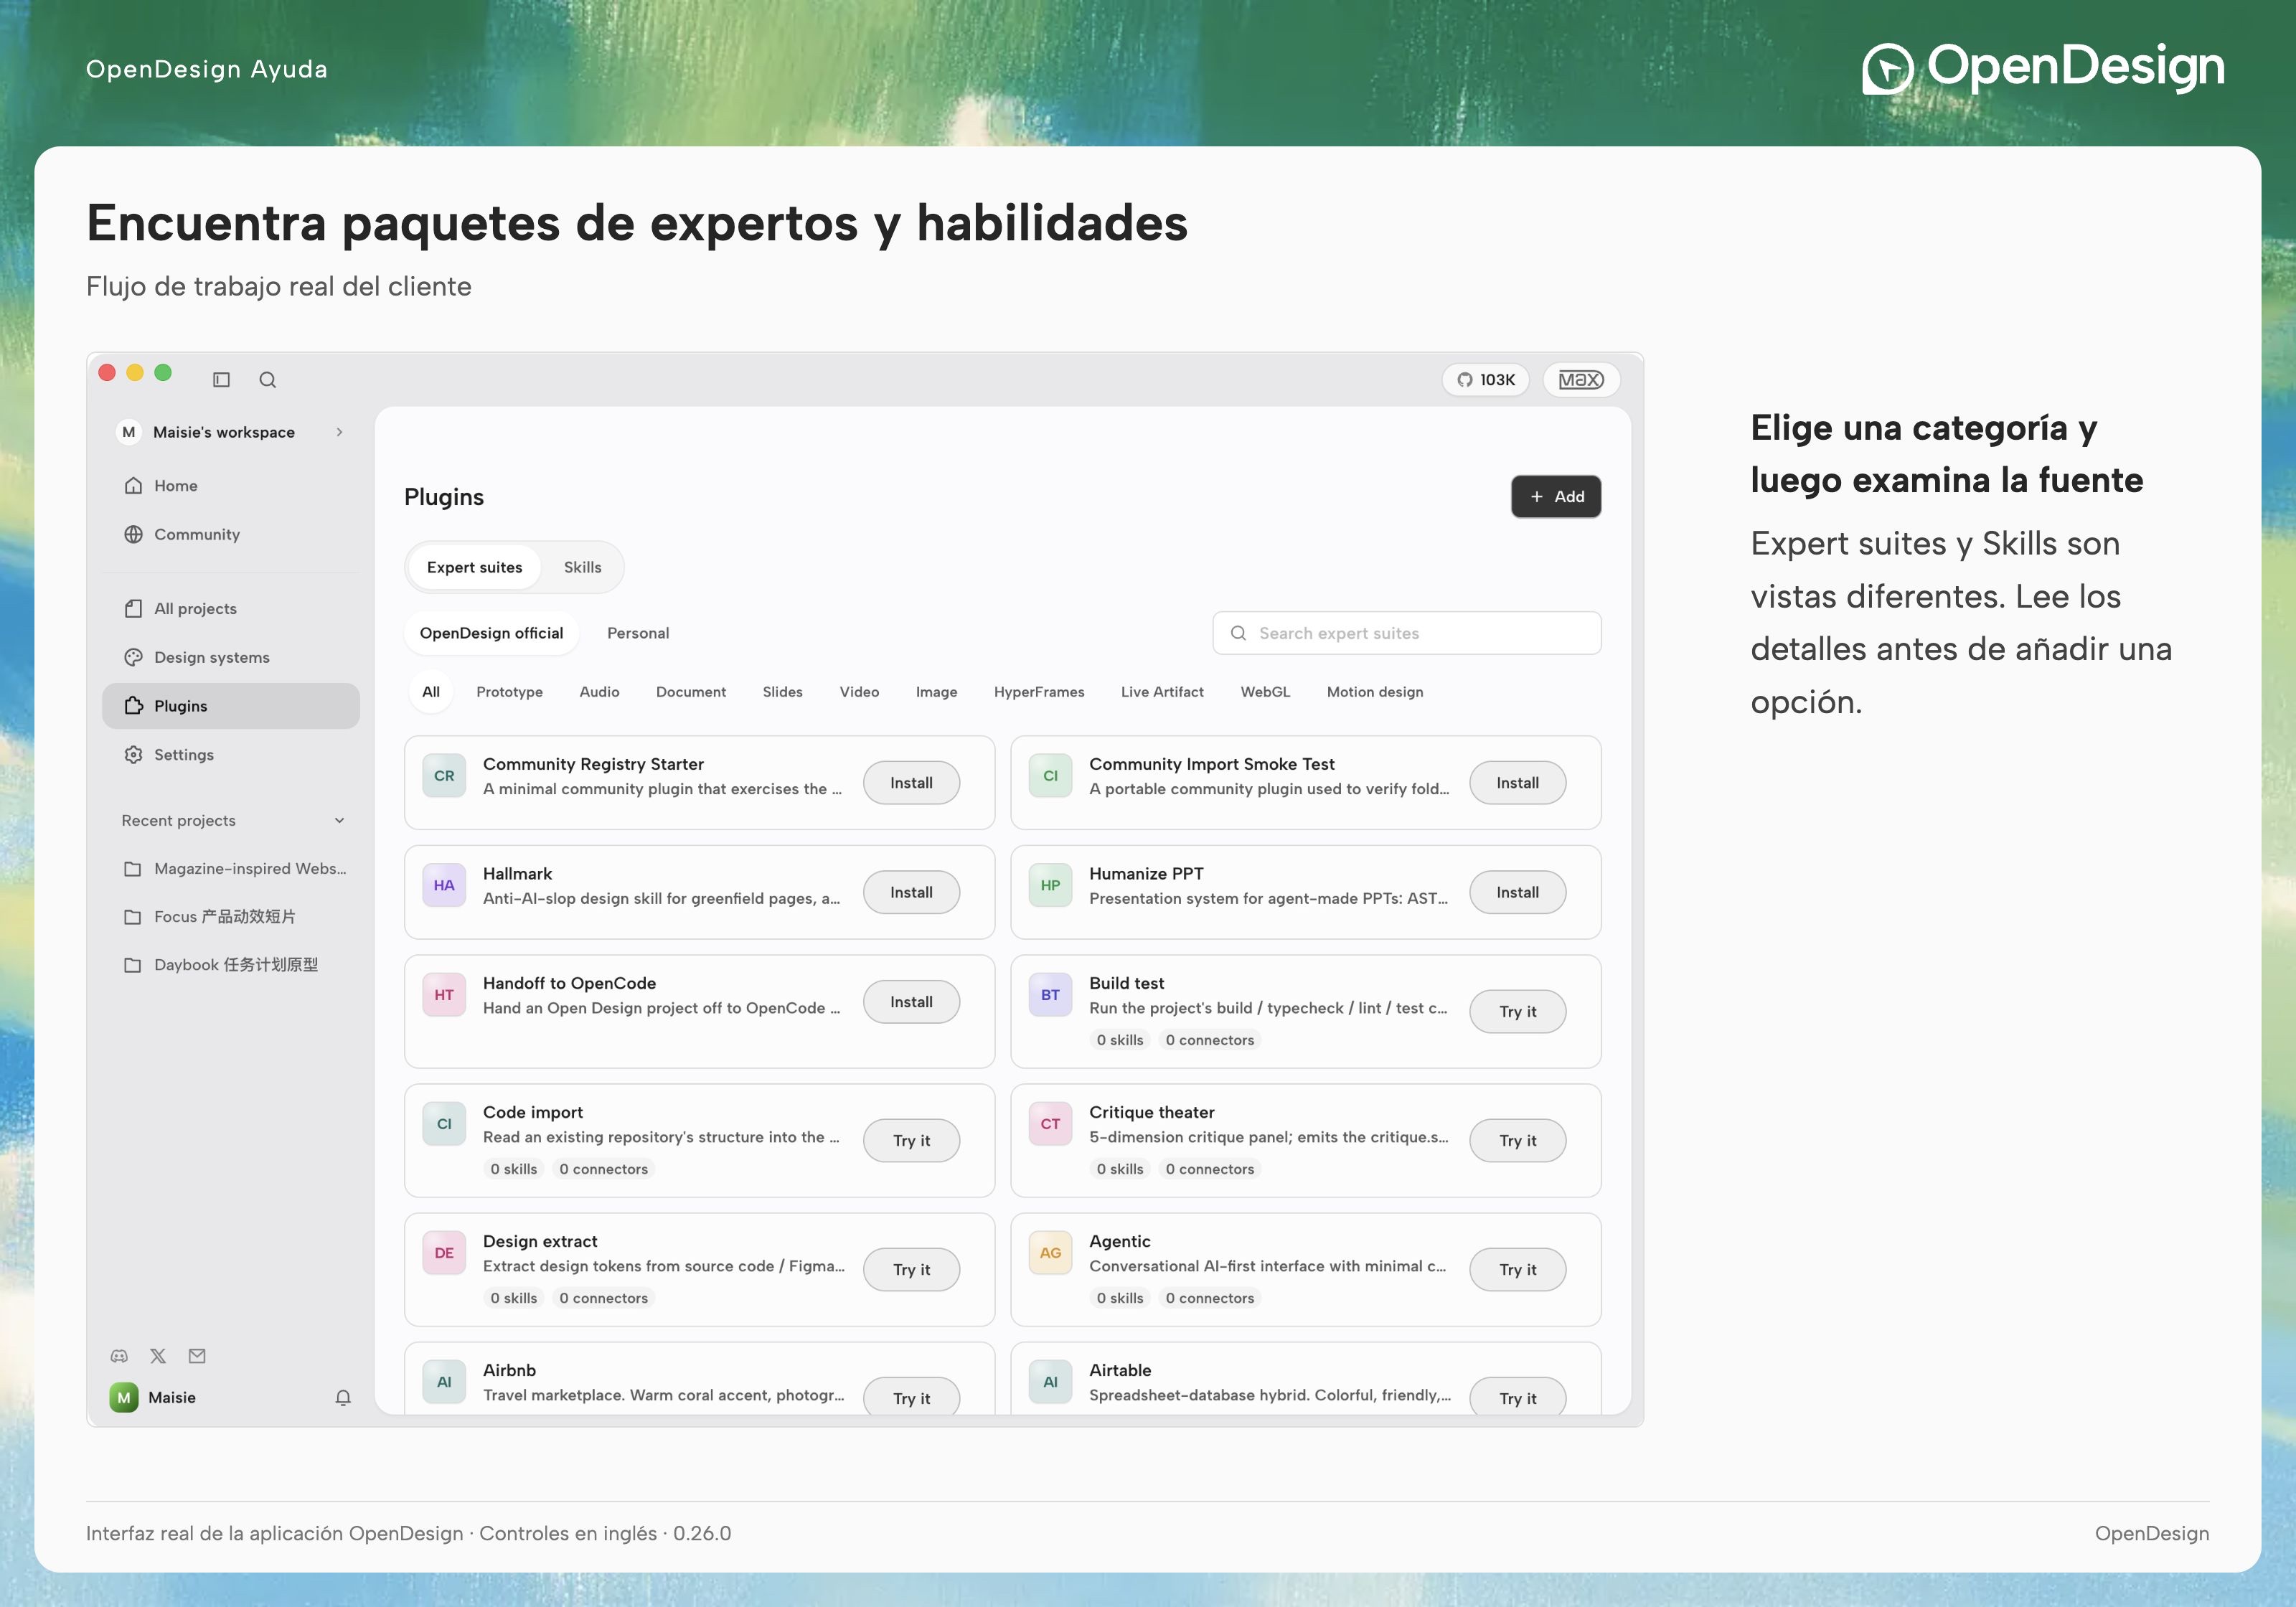2296x1607 pixels.
Task: Expand Maisie's workspace switcher chevron
Action: (340, 432)
